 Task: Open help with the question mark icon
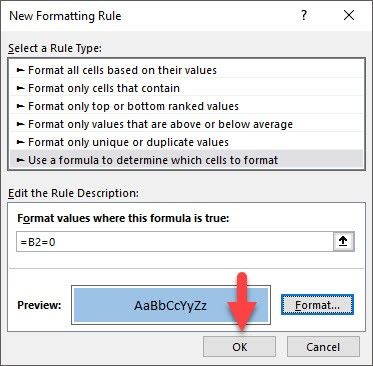click(x=304, y=15)
